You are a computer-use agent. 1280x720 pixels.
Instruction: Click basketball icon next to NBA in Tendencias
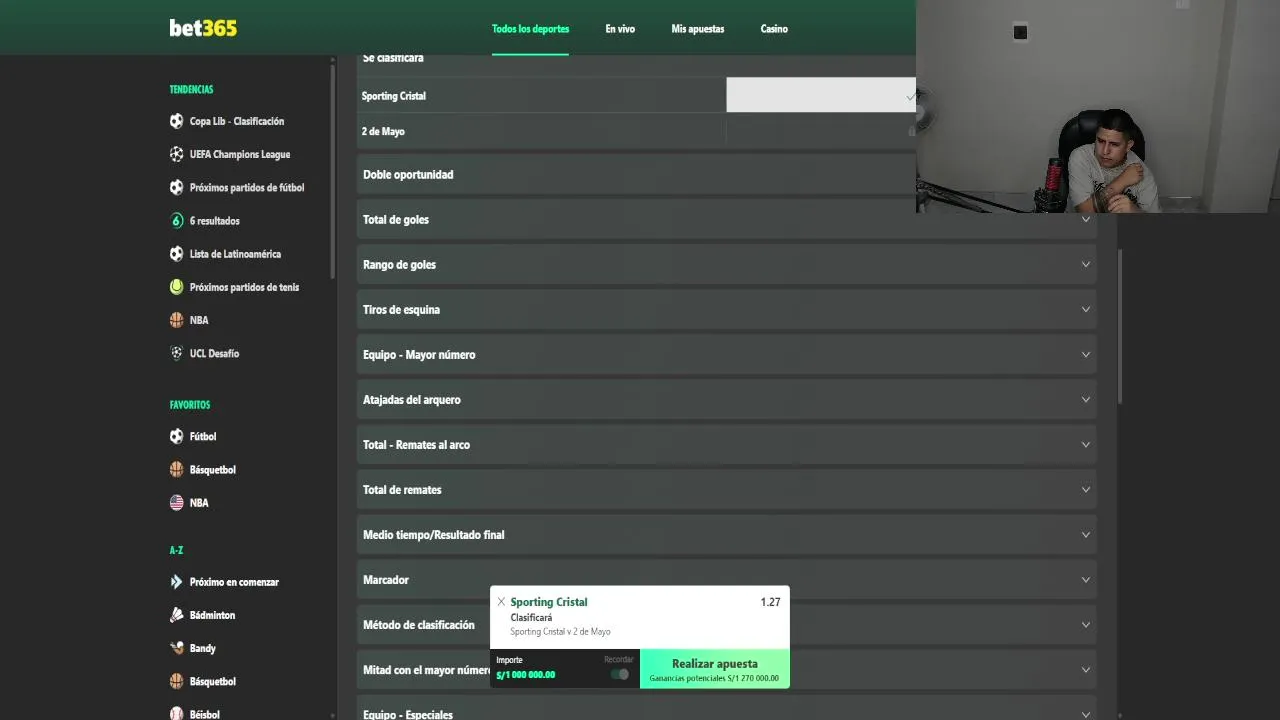click(x=177, y=320)
